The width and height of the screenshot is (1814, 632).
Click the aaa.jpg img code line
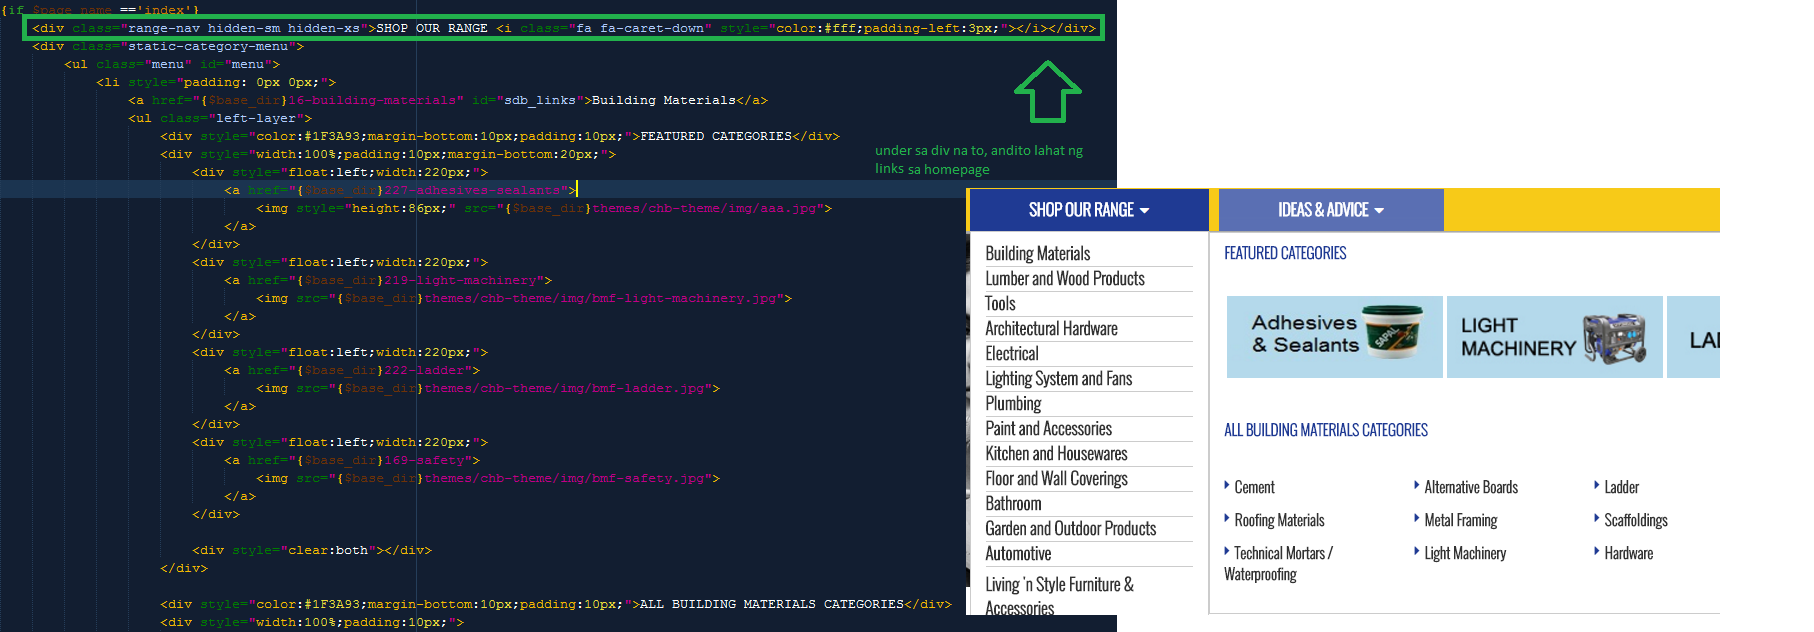pos(544,208)
